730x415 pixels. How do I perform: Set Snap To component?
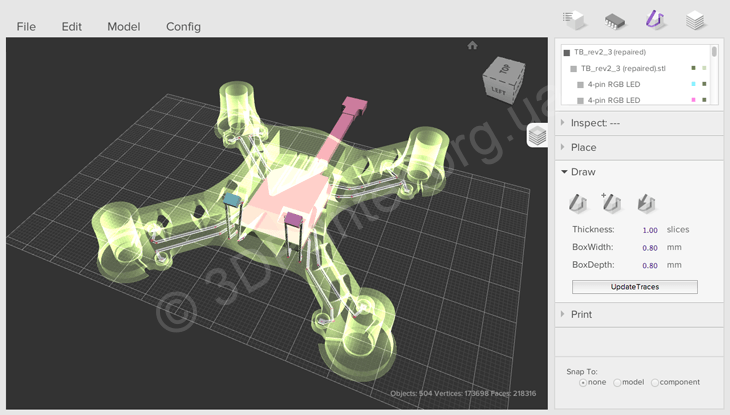[x=655, y=383]
